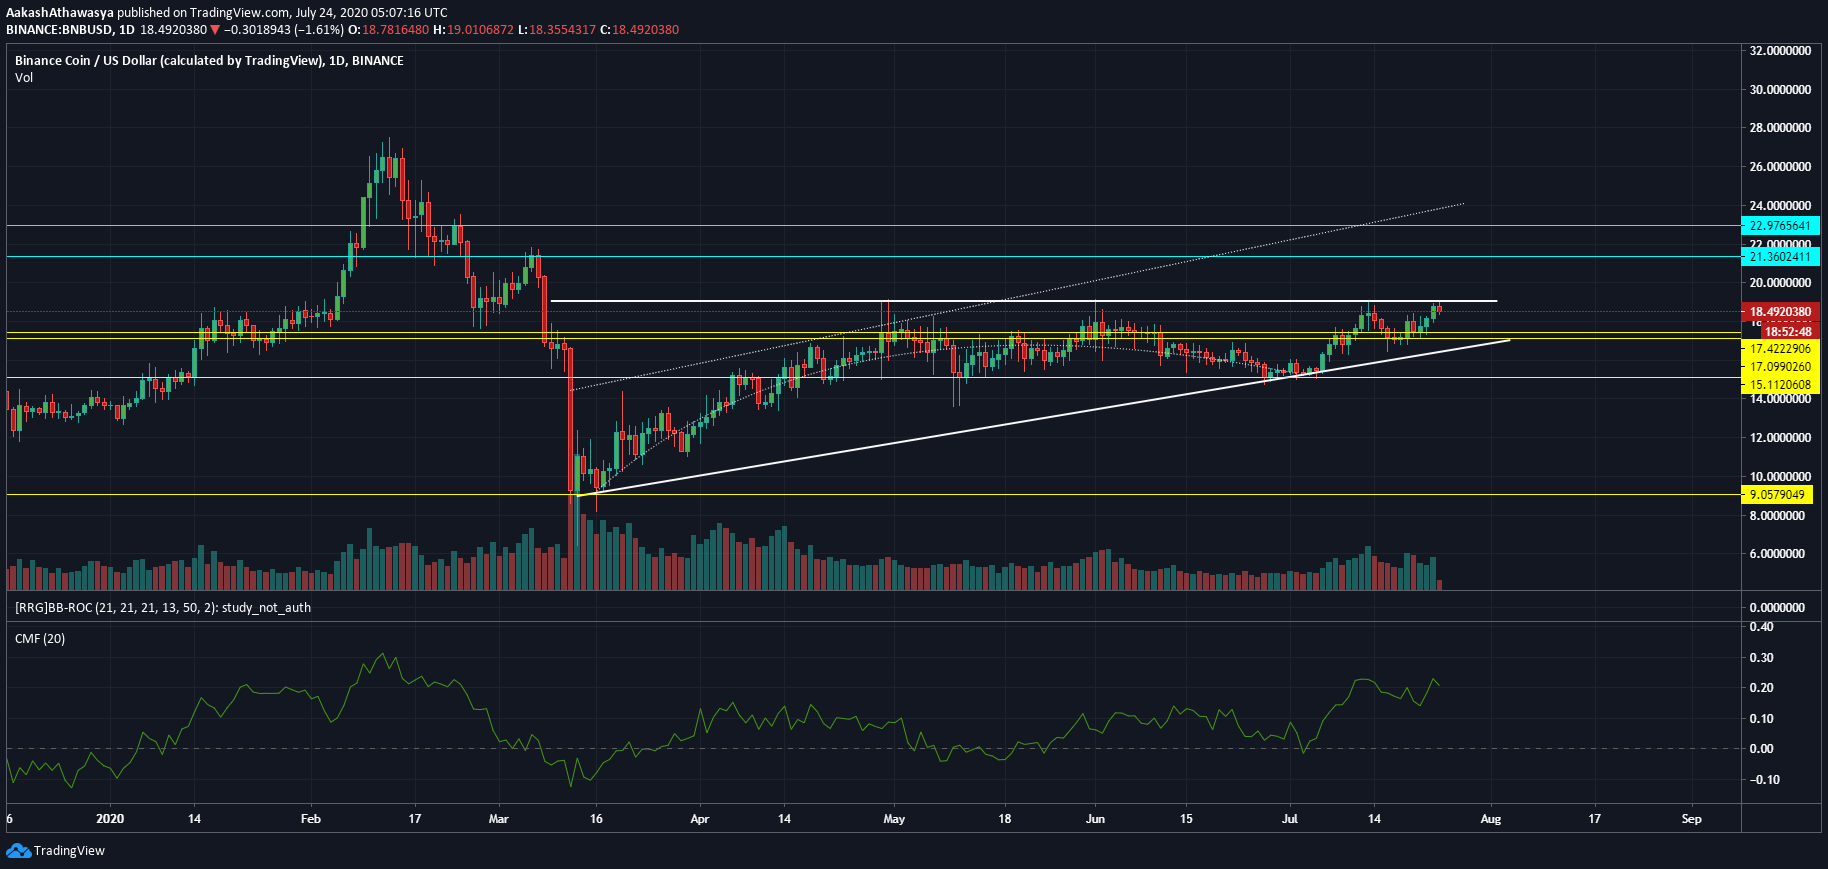
Task: Click the yellow 17.4222906 price label
Action: point(1780,349)
